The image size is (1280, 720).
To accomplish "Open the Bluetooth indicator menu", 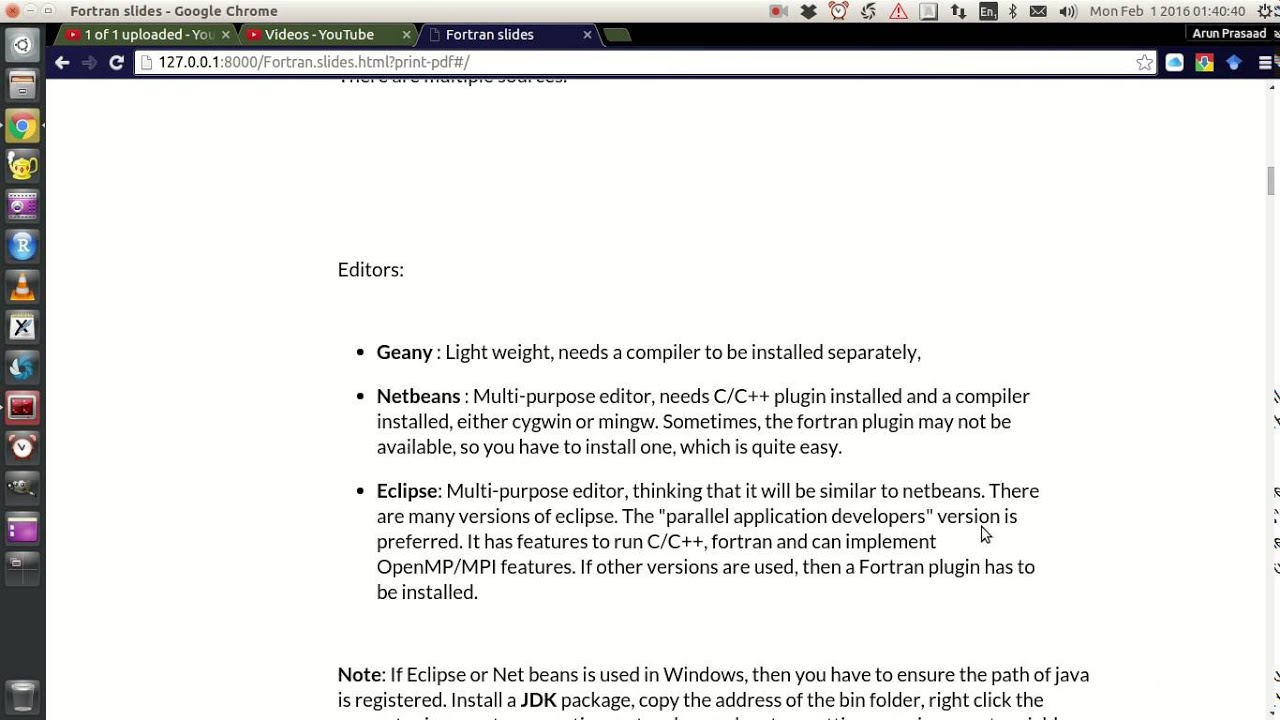I will click(1012, 11).
